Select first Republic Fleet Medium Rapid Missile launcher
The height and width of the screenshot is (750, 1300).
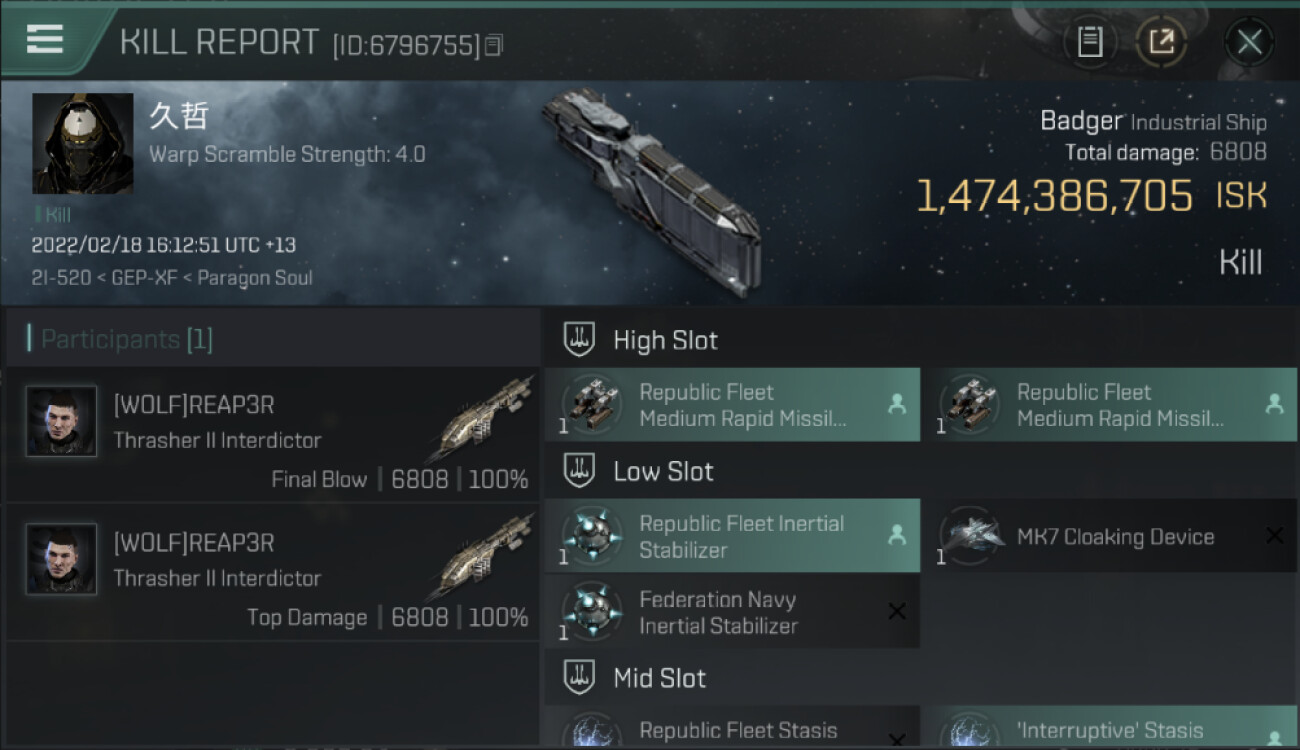coord(732,405)
